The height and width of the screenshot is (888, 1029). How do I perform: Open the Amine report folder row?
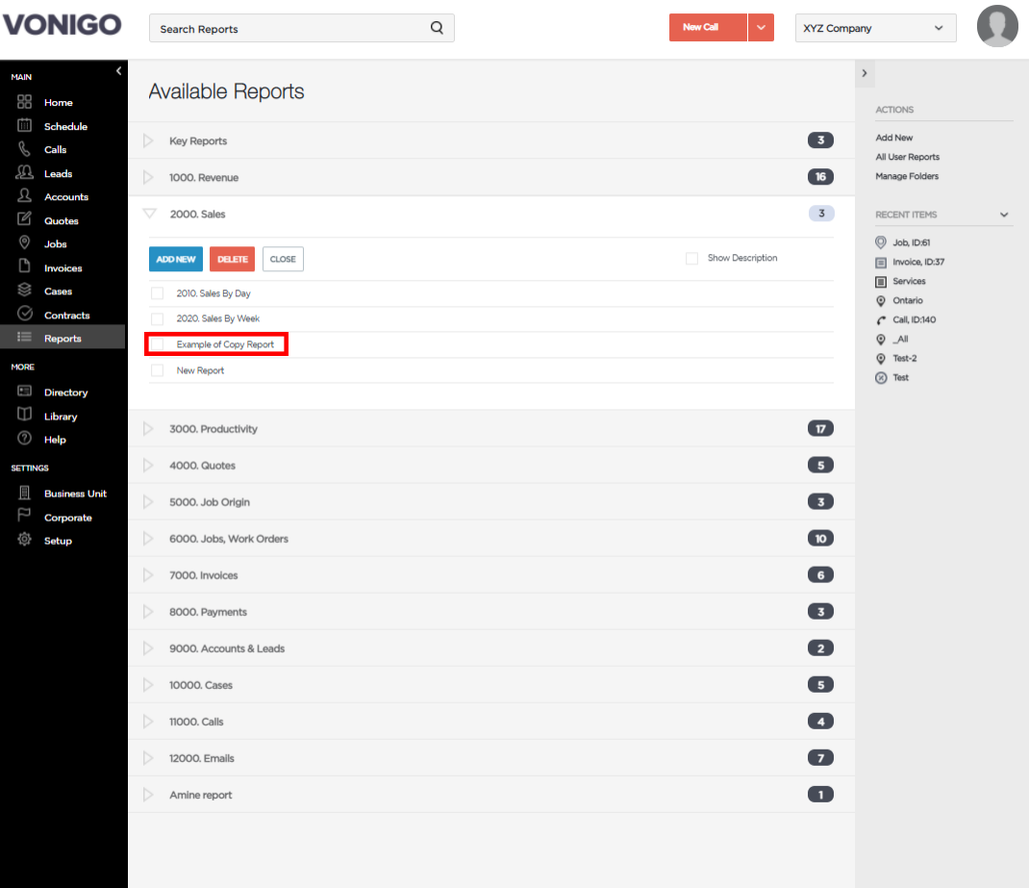[492, 795]
